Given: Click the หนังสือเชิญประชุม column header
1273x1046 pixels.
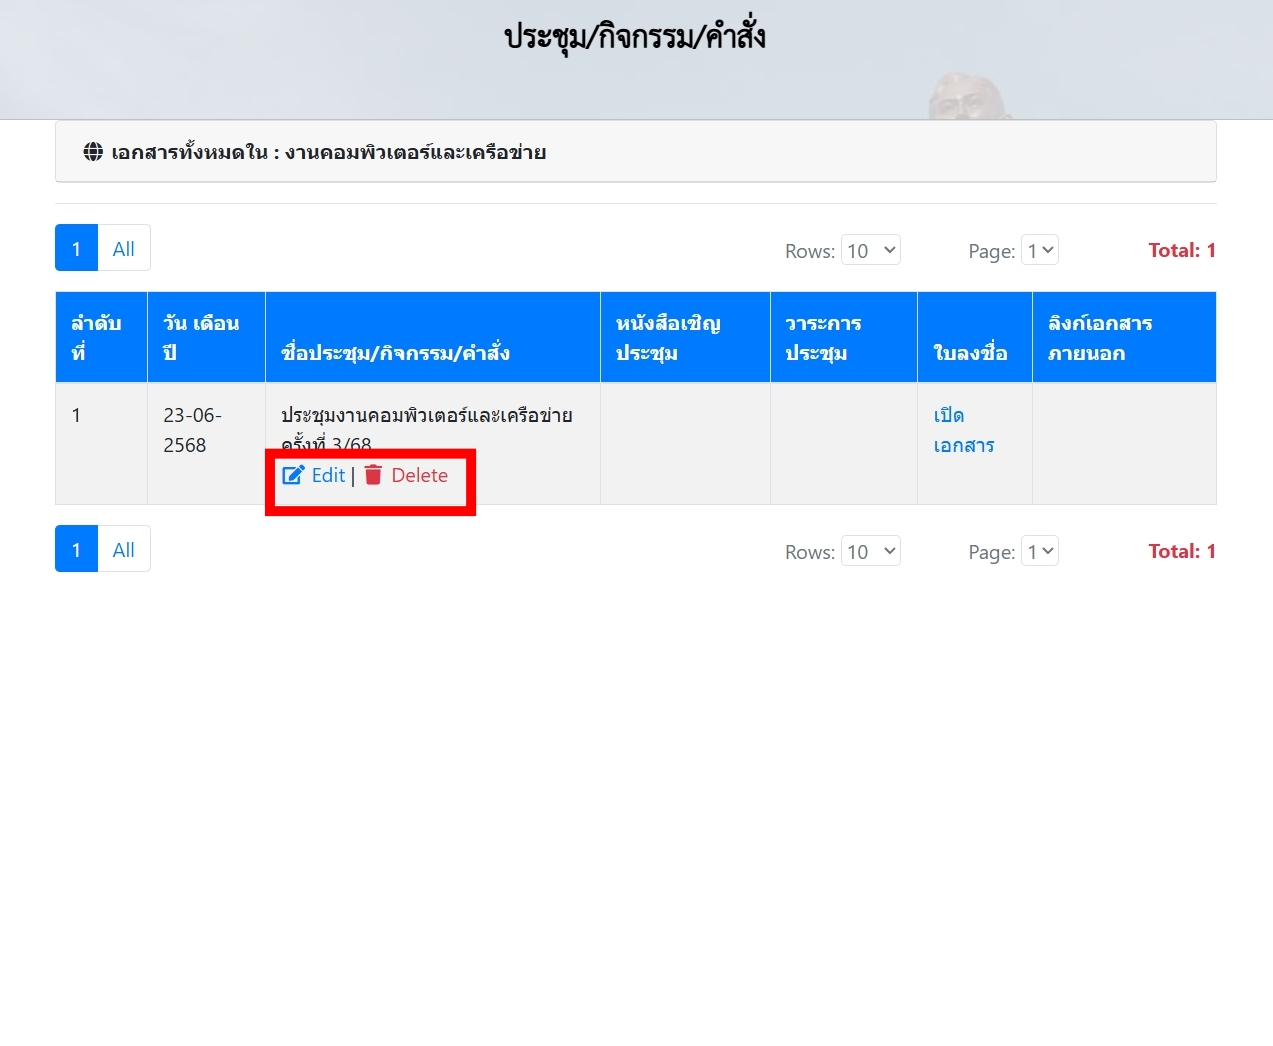Looking at the screenshot, I should 668,337.
